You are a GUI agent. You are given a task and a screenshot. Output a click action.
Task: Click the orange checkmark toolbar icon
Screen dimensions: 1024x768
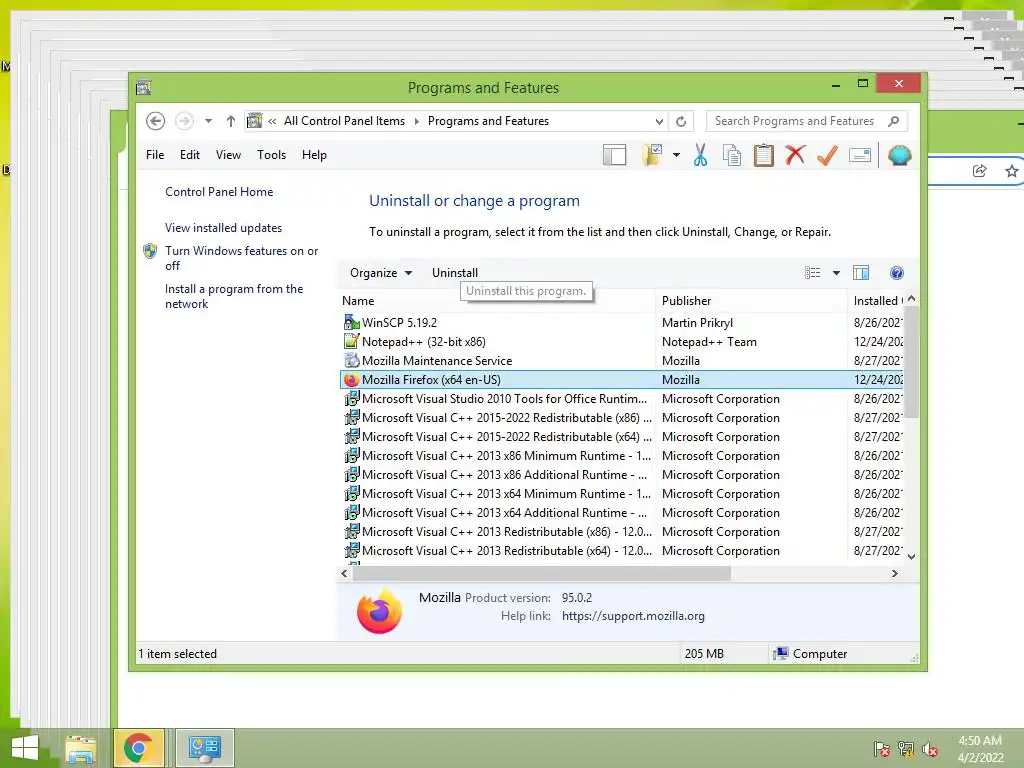point(827,155)
